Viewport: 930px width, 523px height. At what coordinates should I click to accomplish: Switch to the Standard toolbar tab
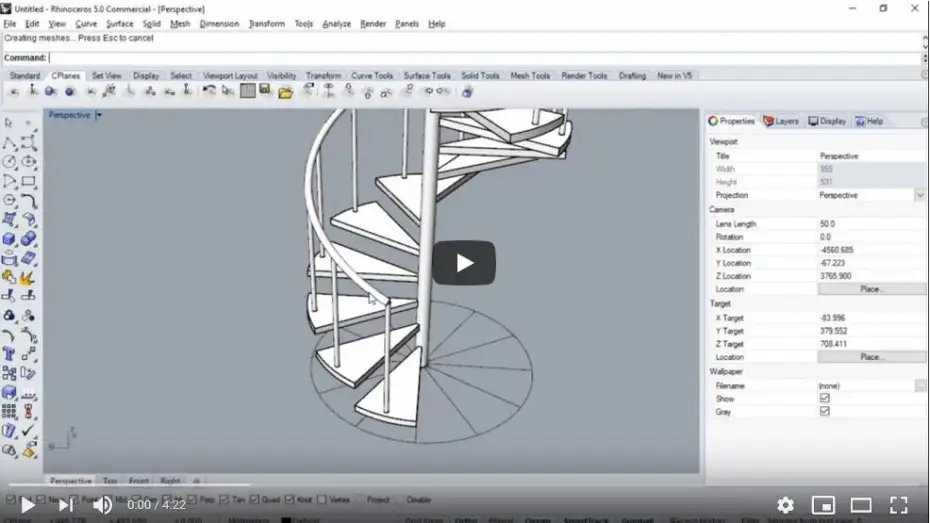pyautogui.click(x=25, y=76)
